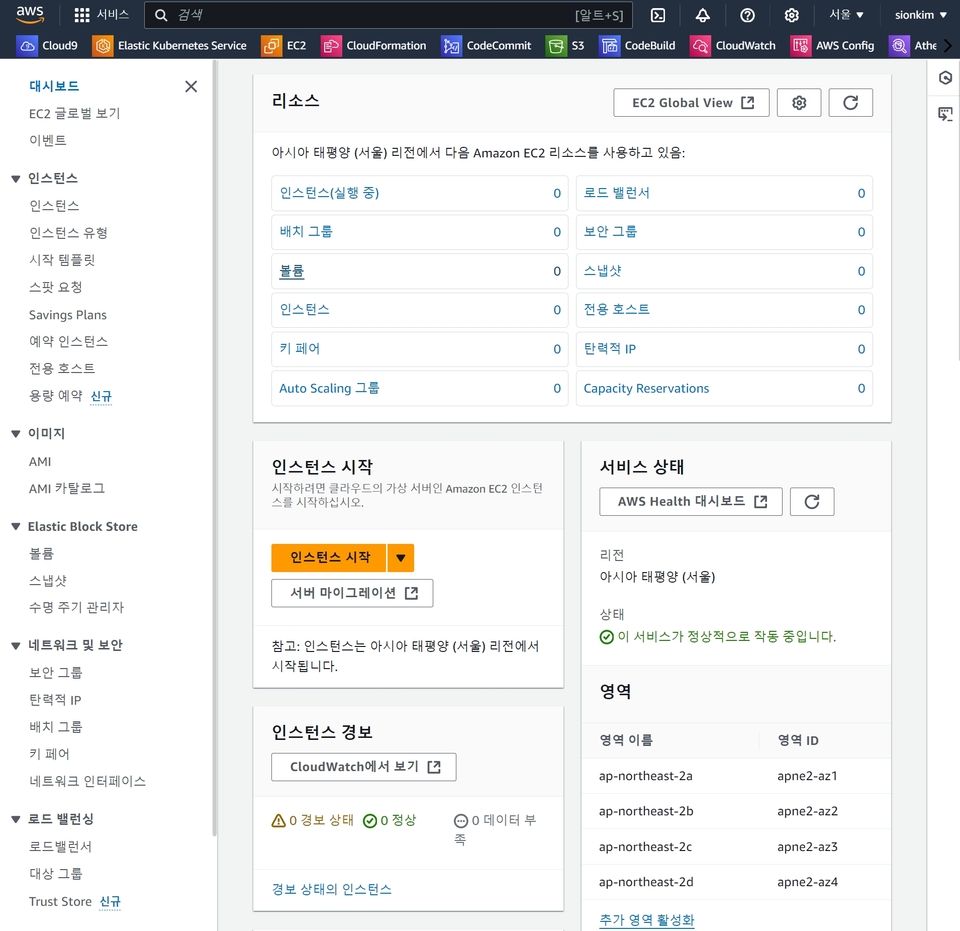960x931 pixels.
Task: Open S3 favorite shortcut
Action: point(565,45)
